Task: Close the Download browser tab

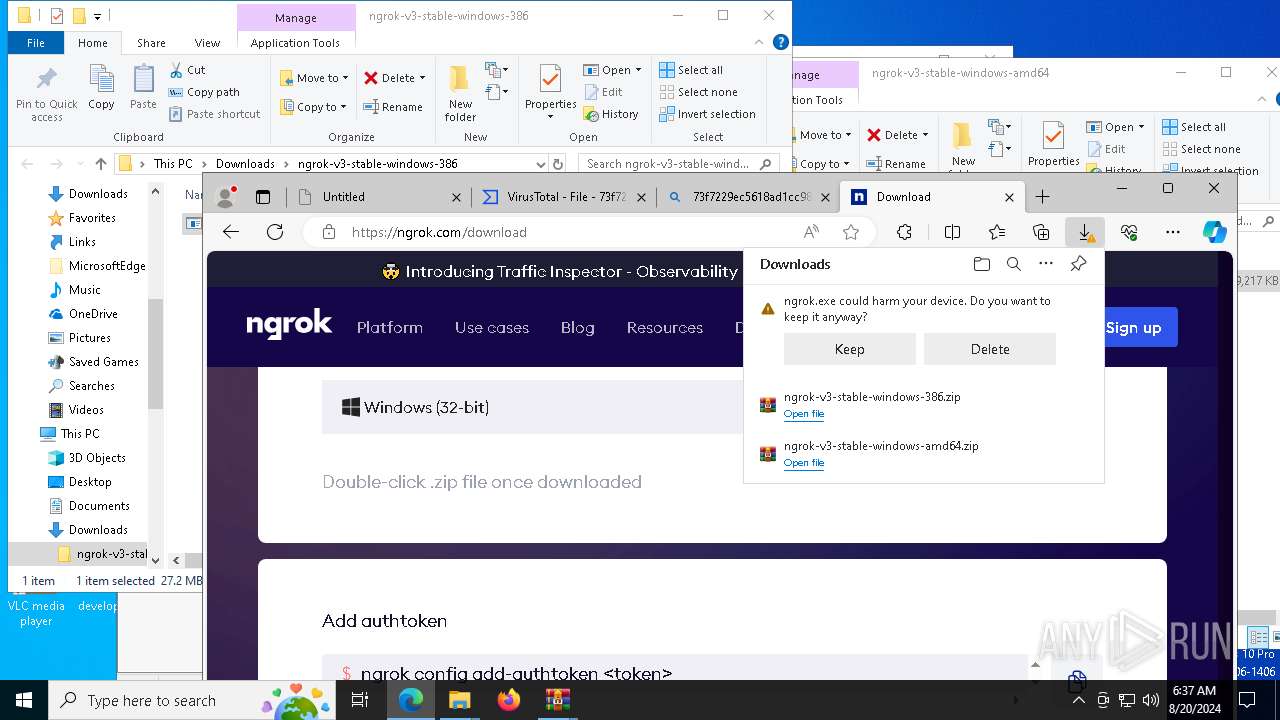Action: click(1009, 197)
